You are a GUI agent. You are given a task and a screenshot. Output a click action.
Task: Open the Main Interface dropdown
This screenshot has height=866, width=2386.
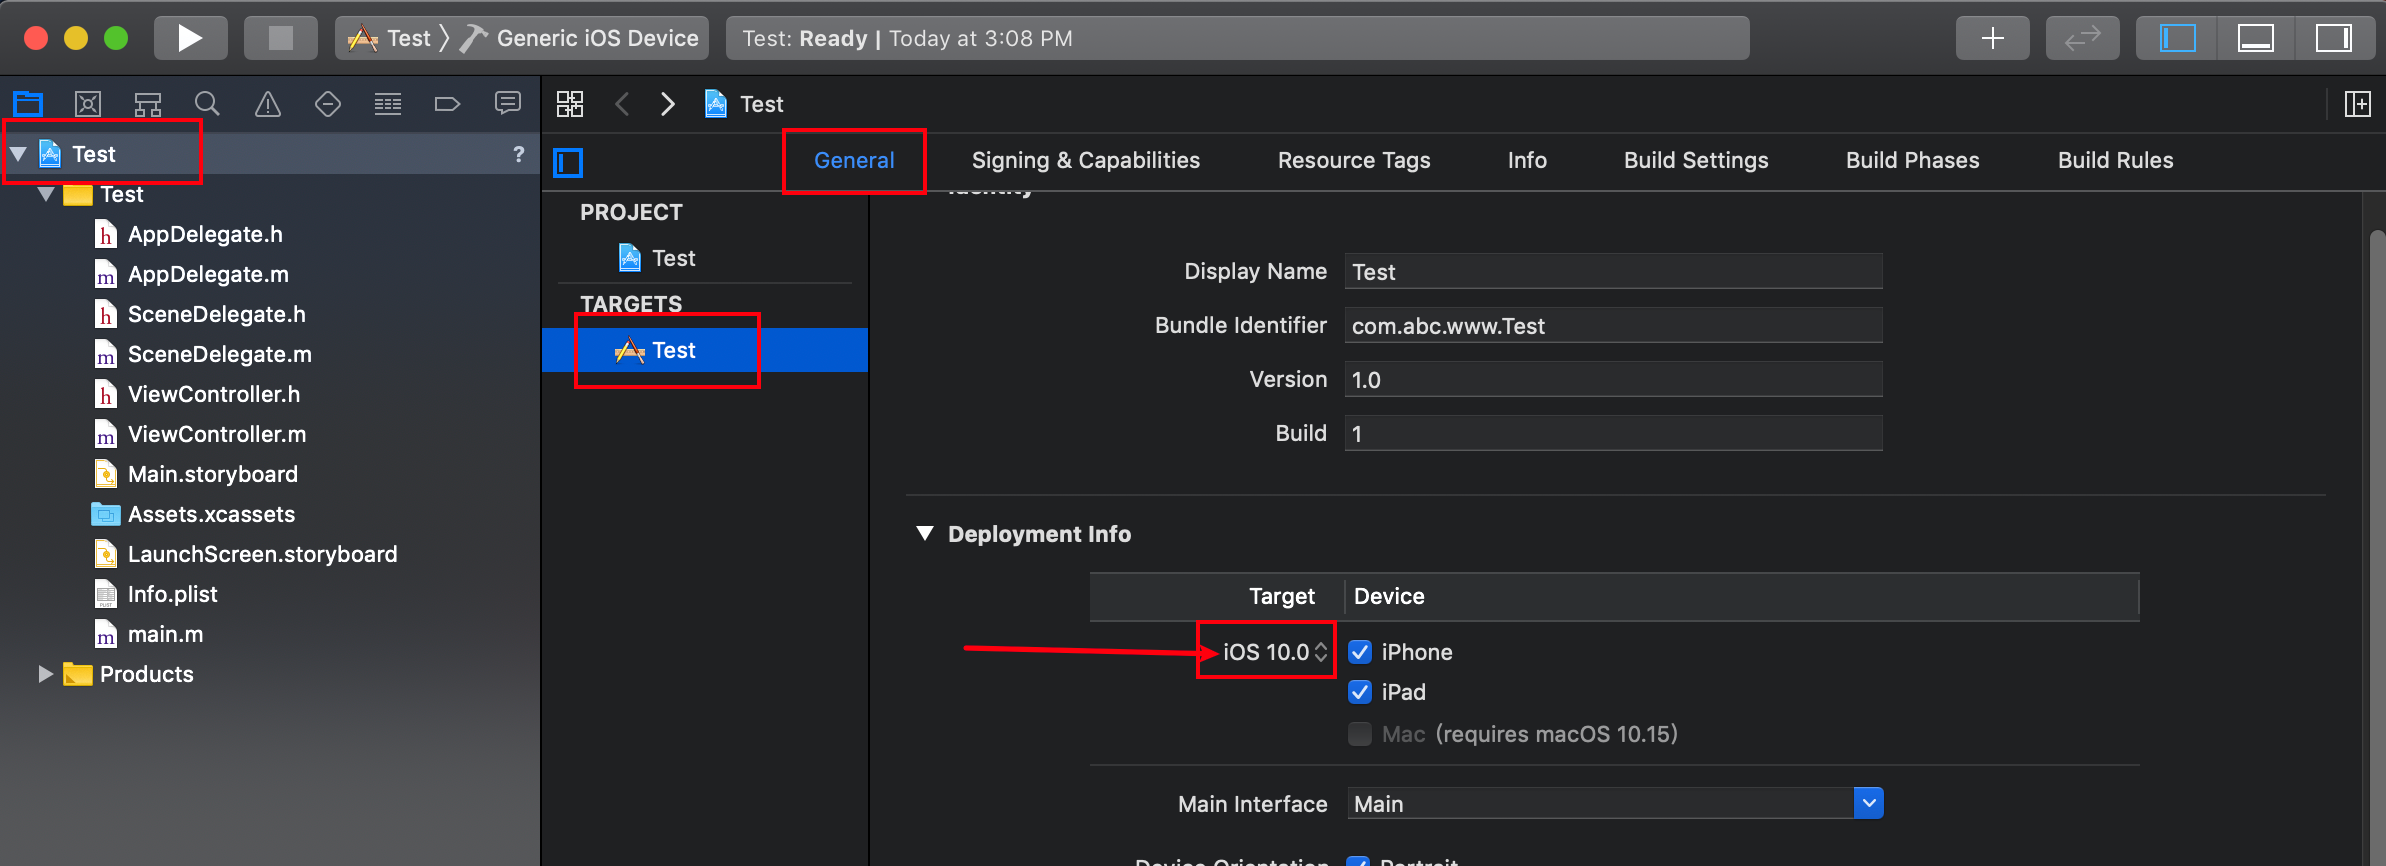(1868, 803)
